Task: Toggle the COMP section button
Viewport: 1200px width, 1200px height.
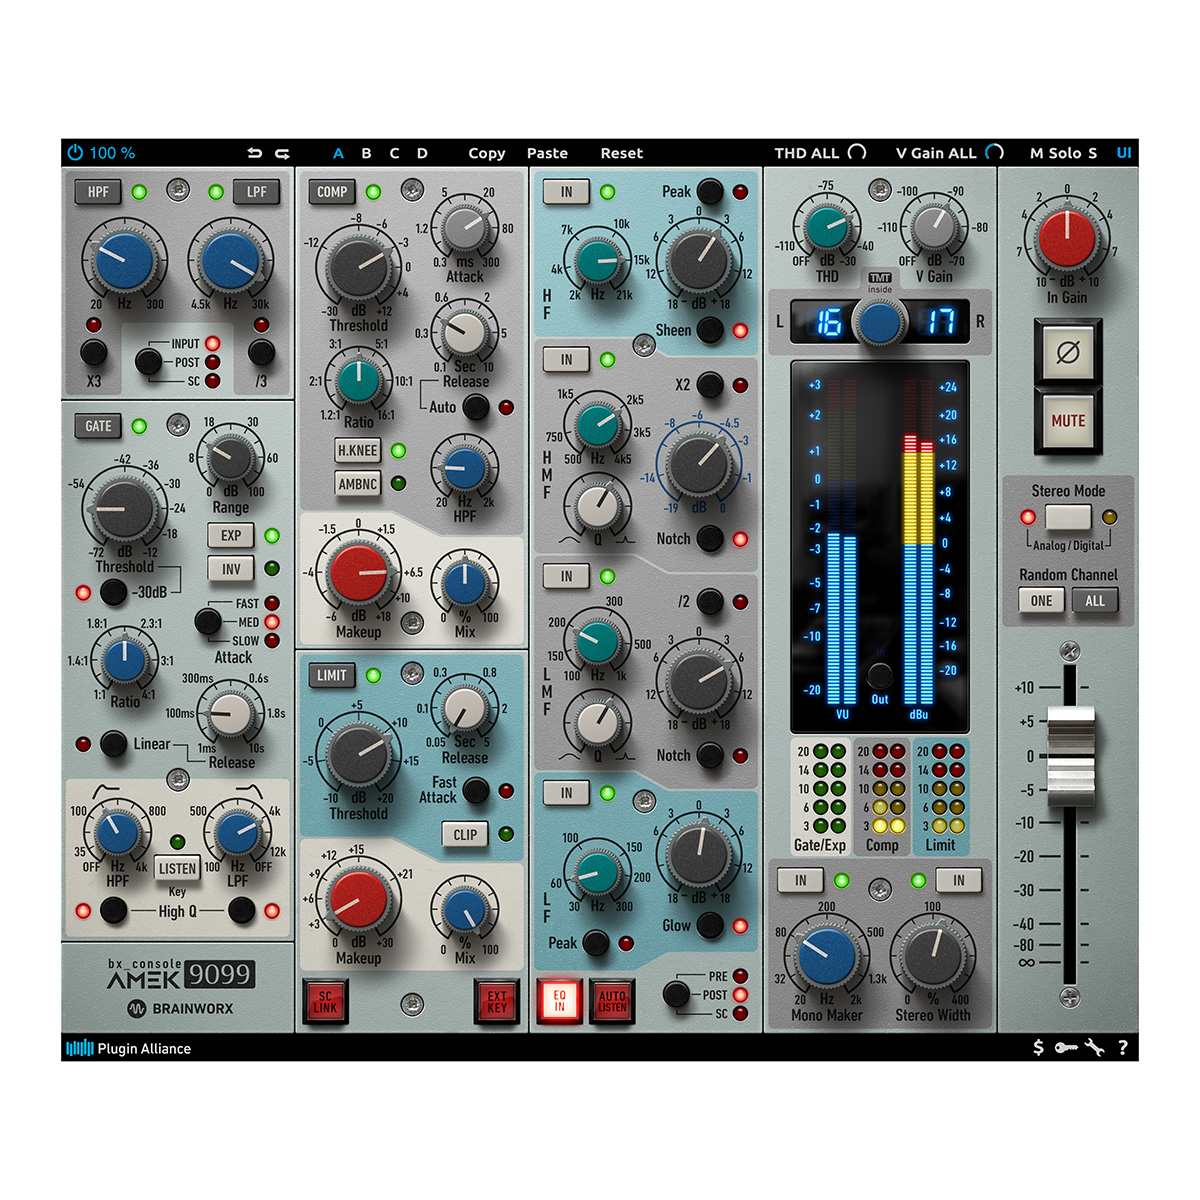Action: (x=332, y=192)
